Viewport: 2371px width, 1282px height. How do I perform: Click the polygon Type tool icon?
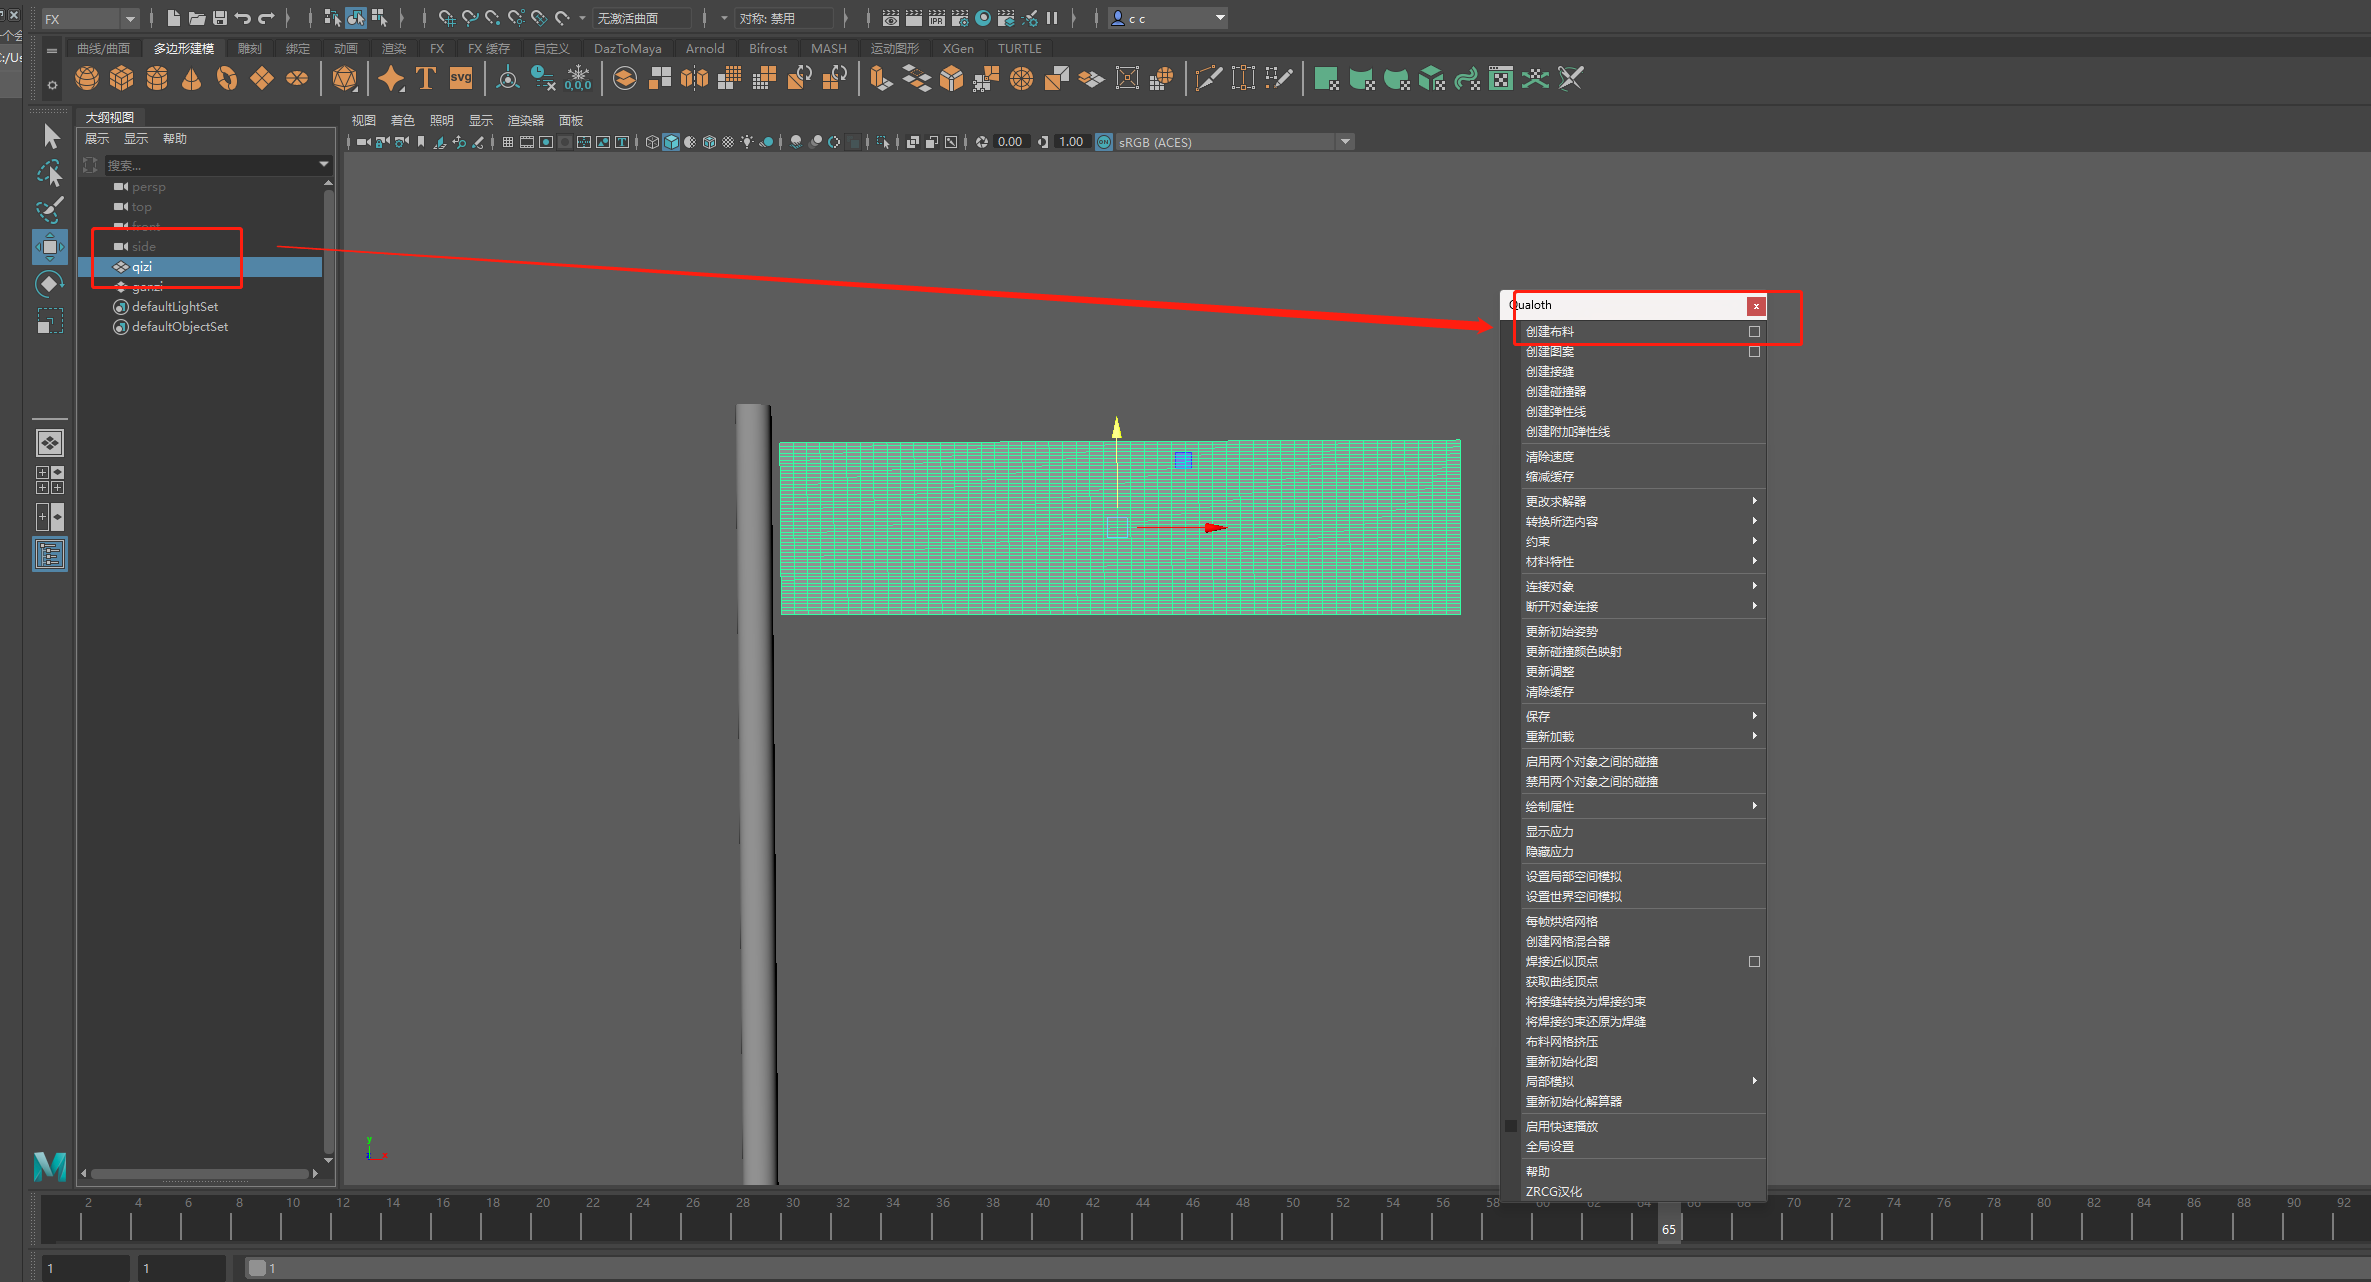coord(426,78)
